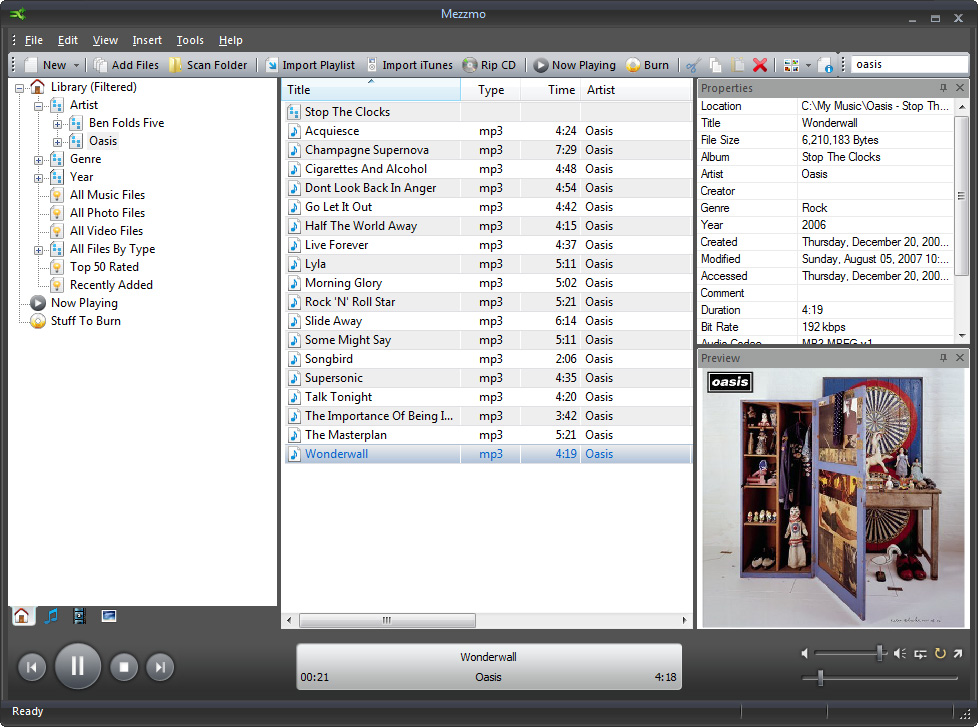Collapse the Library (Filtered) tree node
Viewport: 978px width, 727px height.
(20, 88)
